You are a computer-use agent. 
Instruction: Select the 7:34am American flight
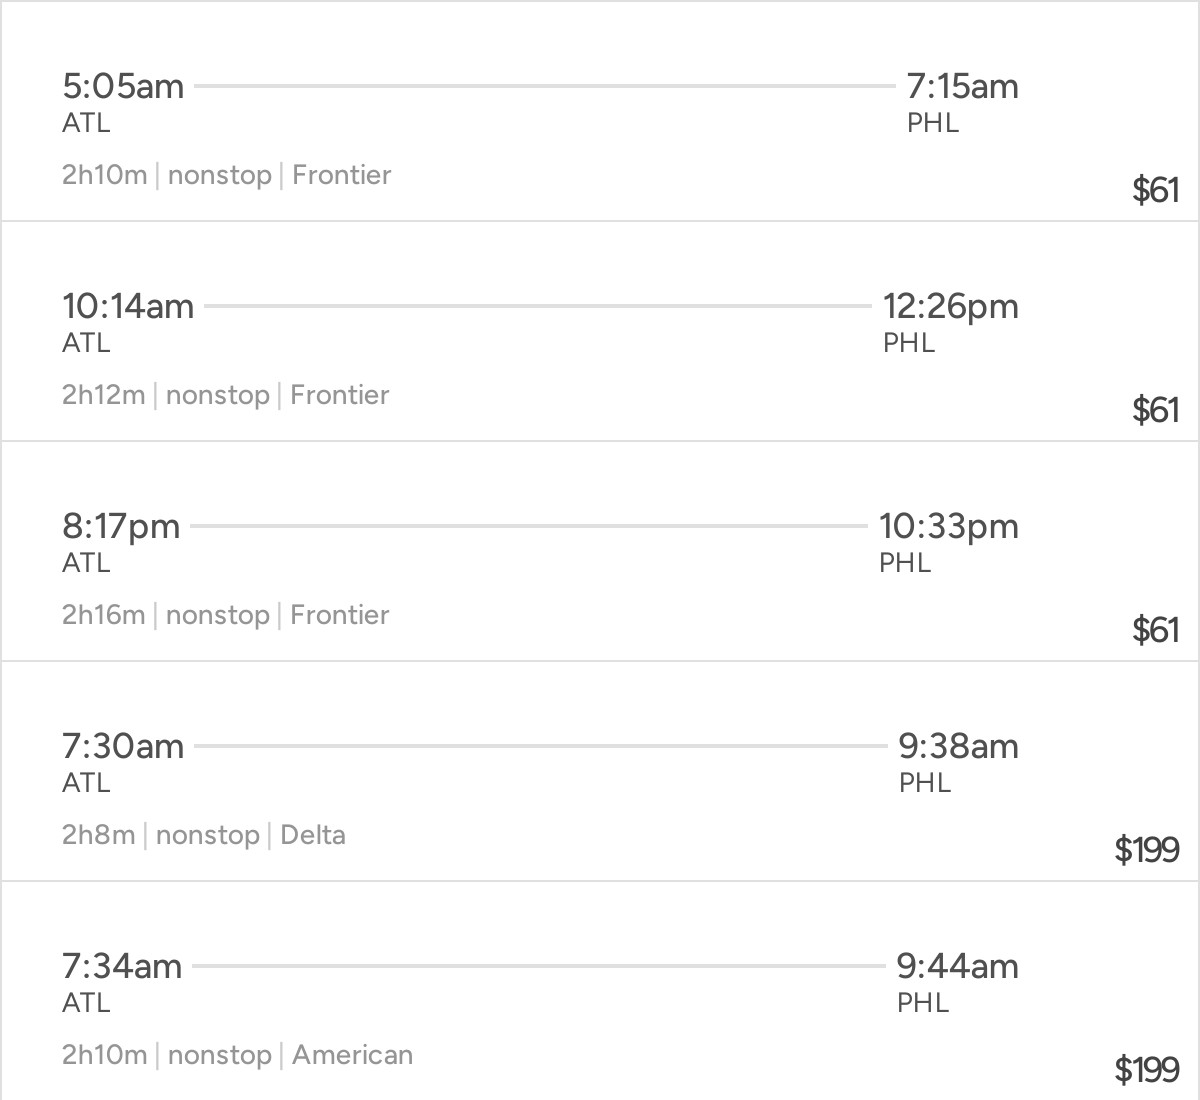coord(600,991)
